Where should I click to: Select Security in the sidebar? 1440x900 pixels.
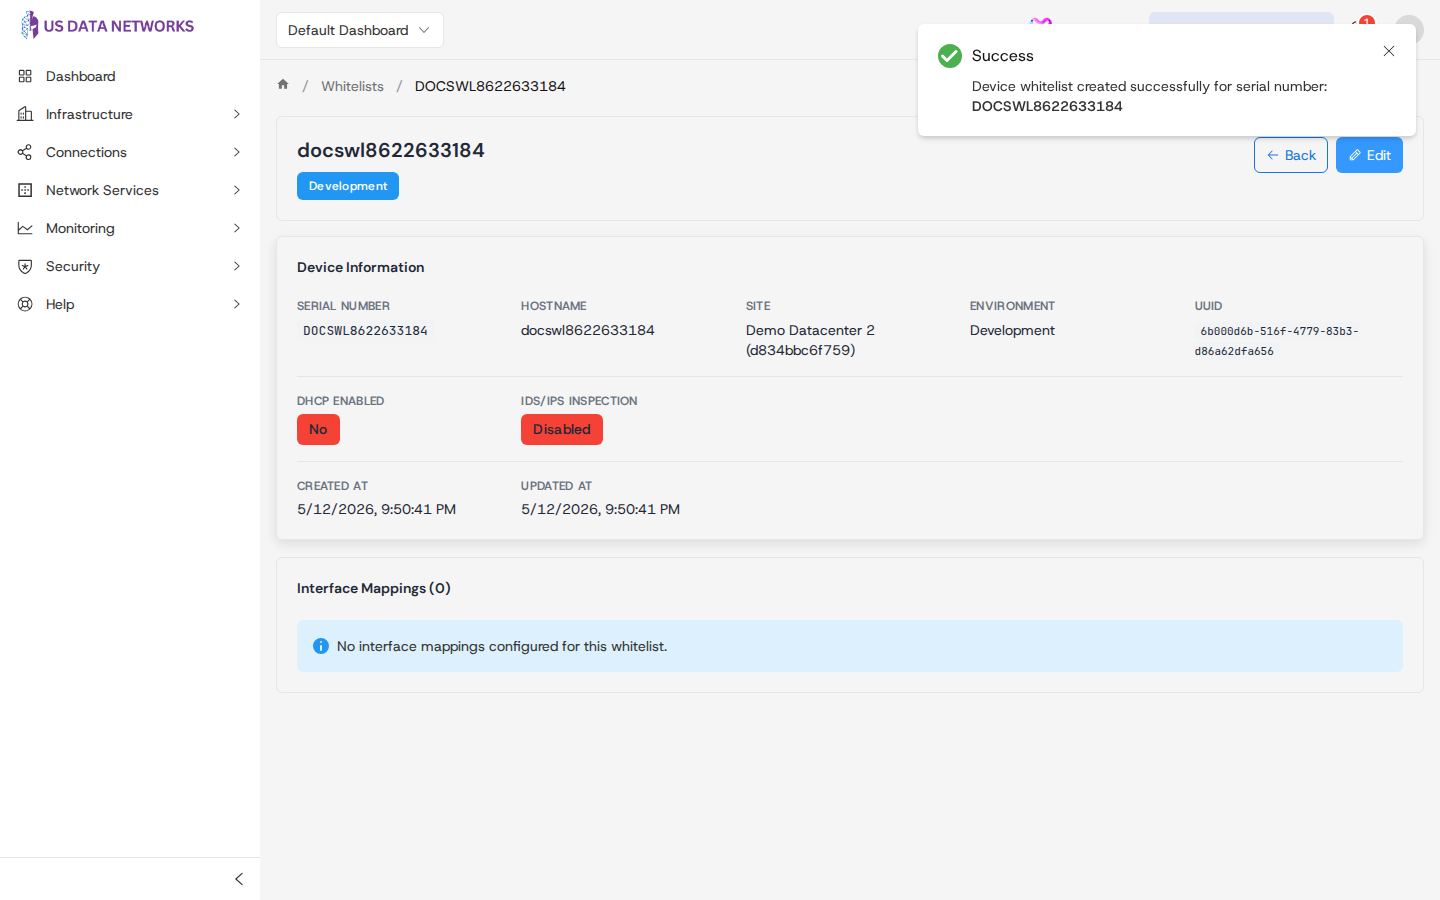[x=130, y=266]
